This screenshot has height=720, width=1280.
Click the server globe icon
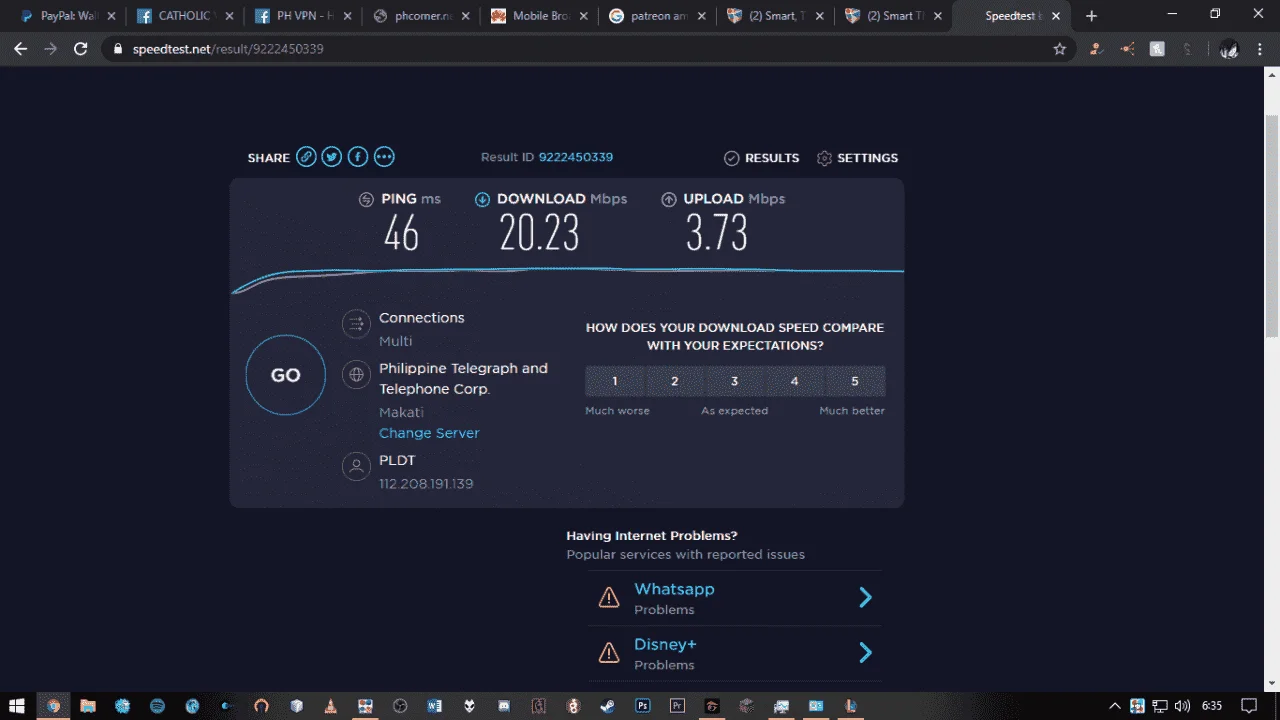tap(356, 375)
